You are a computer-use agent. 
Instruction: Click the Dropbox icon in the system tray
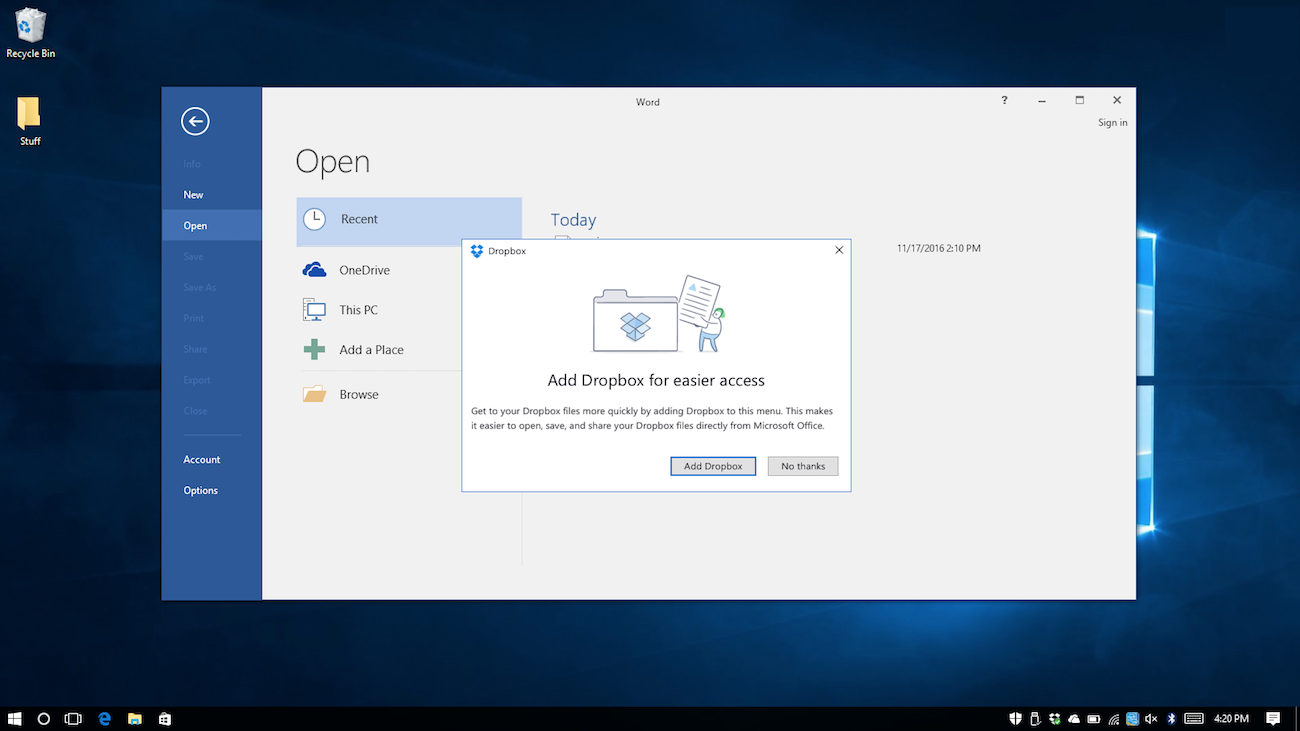(1054, 718)
